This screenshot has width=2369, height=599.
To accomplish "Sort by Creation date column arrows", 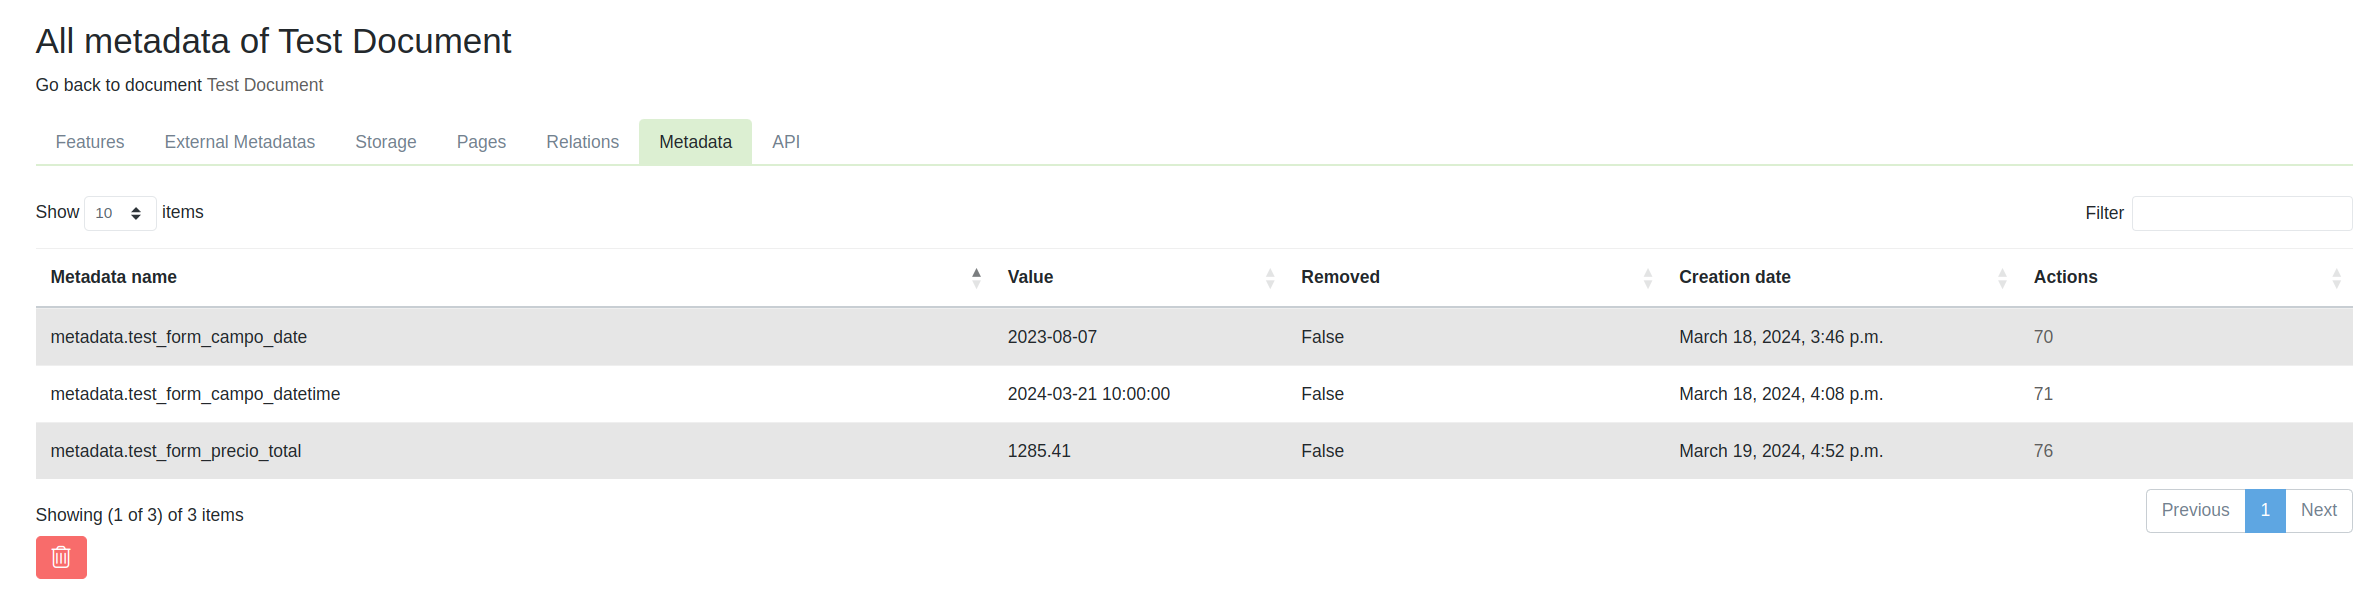I will tap(2002, 278).
